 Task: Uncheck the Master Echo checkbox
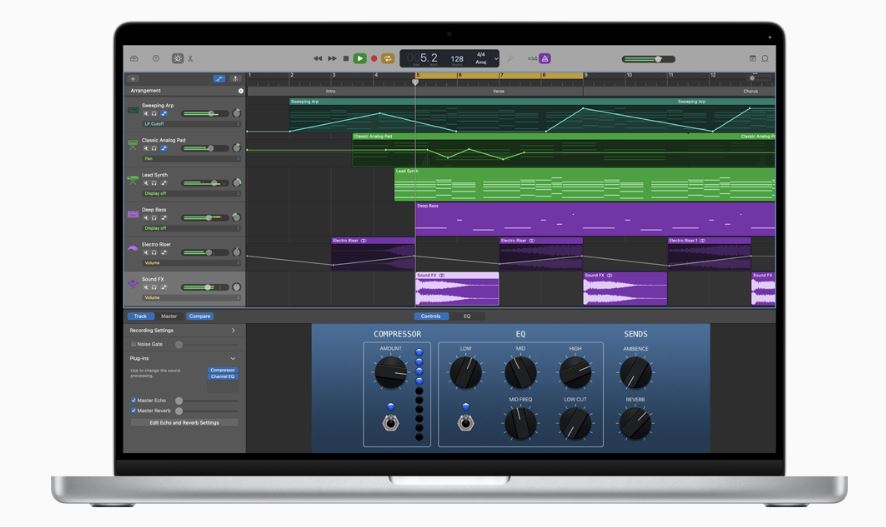[134, 400]
